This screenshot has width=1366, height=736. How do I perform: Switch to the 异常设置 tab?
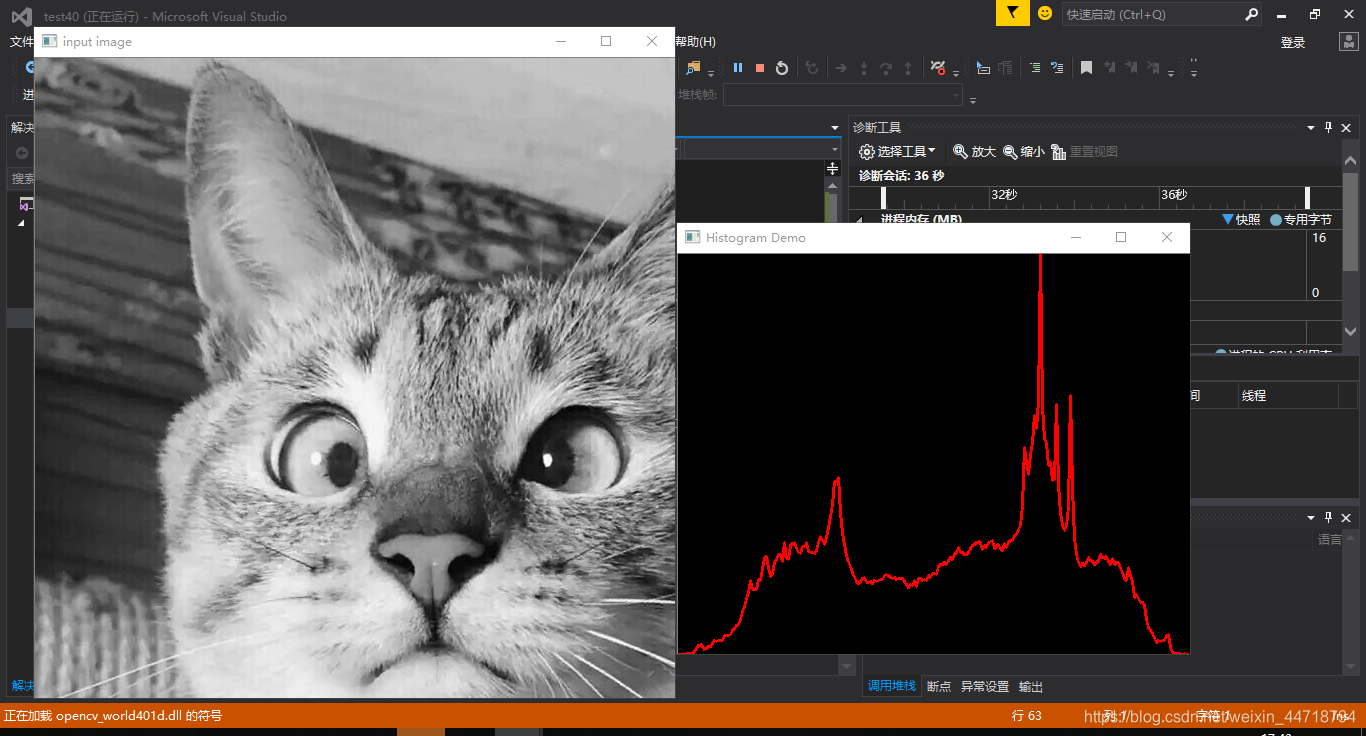coord(985,686)
